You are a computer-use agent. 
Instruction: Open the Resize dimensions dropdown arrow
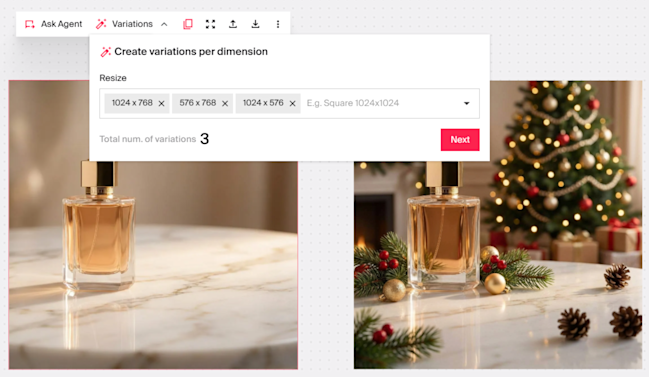[466, 103]
